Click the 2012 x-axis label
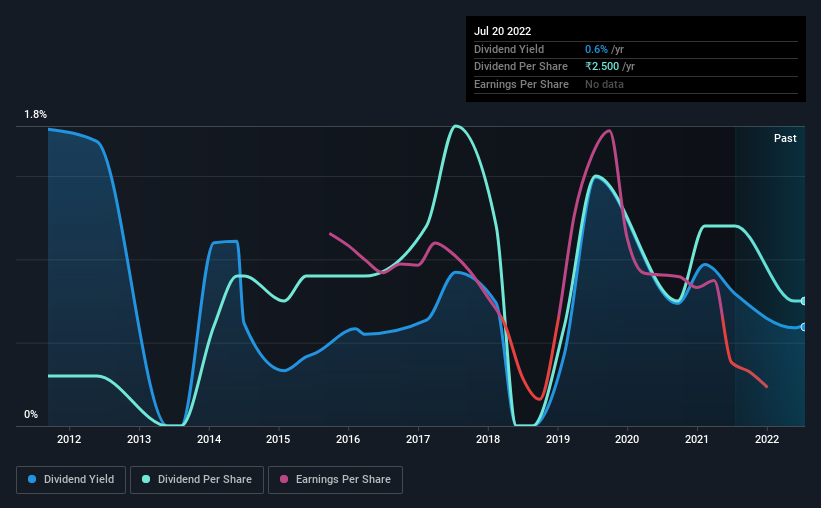821x508 pixels. pyautogui.click(x=69, y=439)
